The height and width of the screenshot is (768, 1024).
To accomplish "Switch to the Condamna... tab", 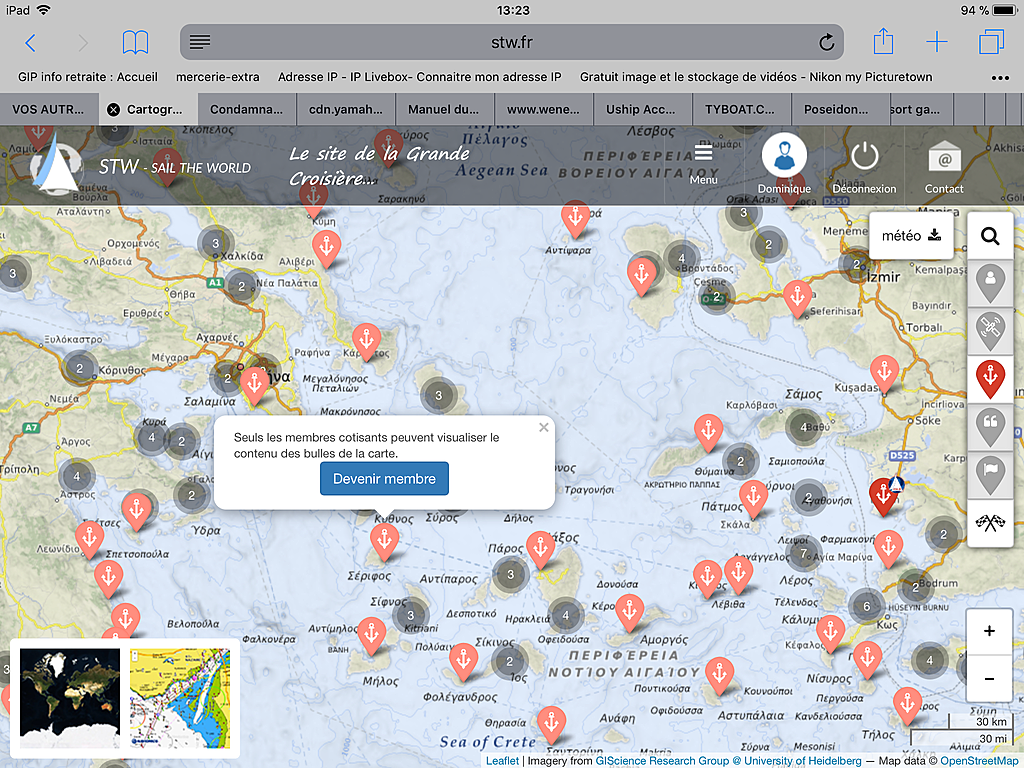I will coord(246,110).
